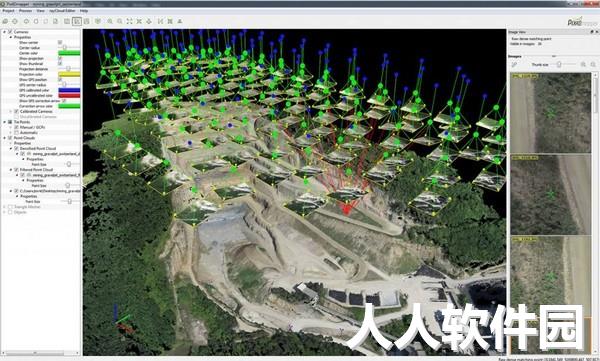Open the View menu
600x361 pixels.
point(41,11)
